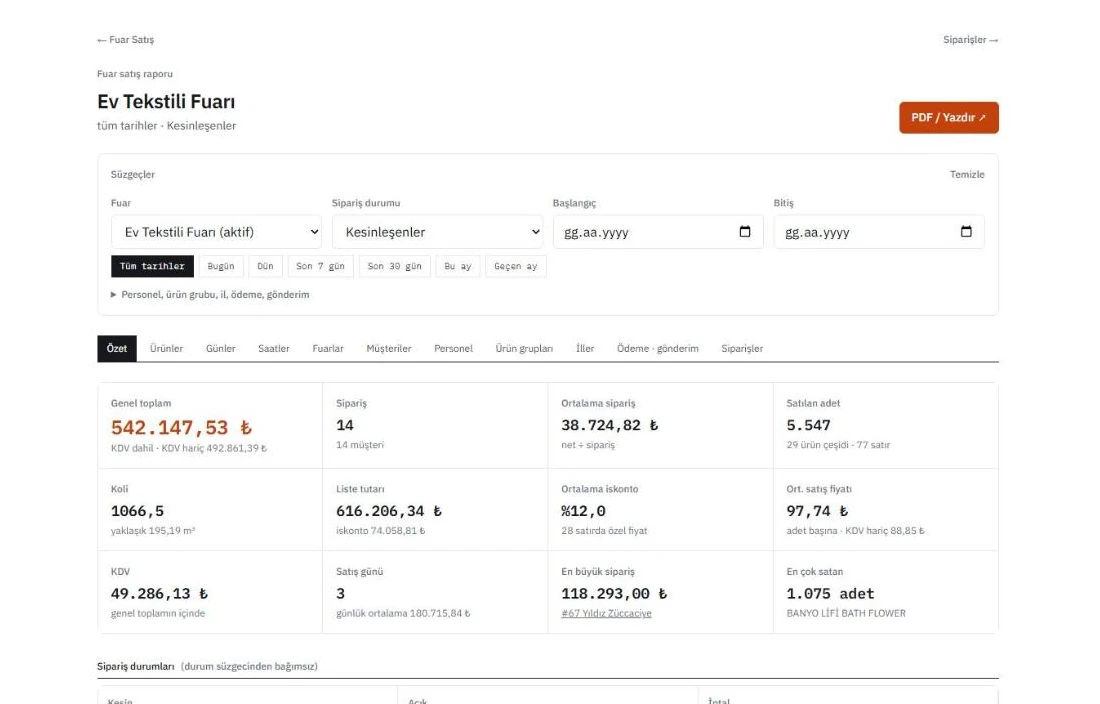Image resolution: width=1100 pixels, height=704 pixels.
Task: Choose the Son 30 gün preset
Action: pos(395,266)
